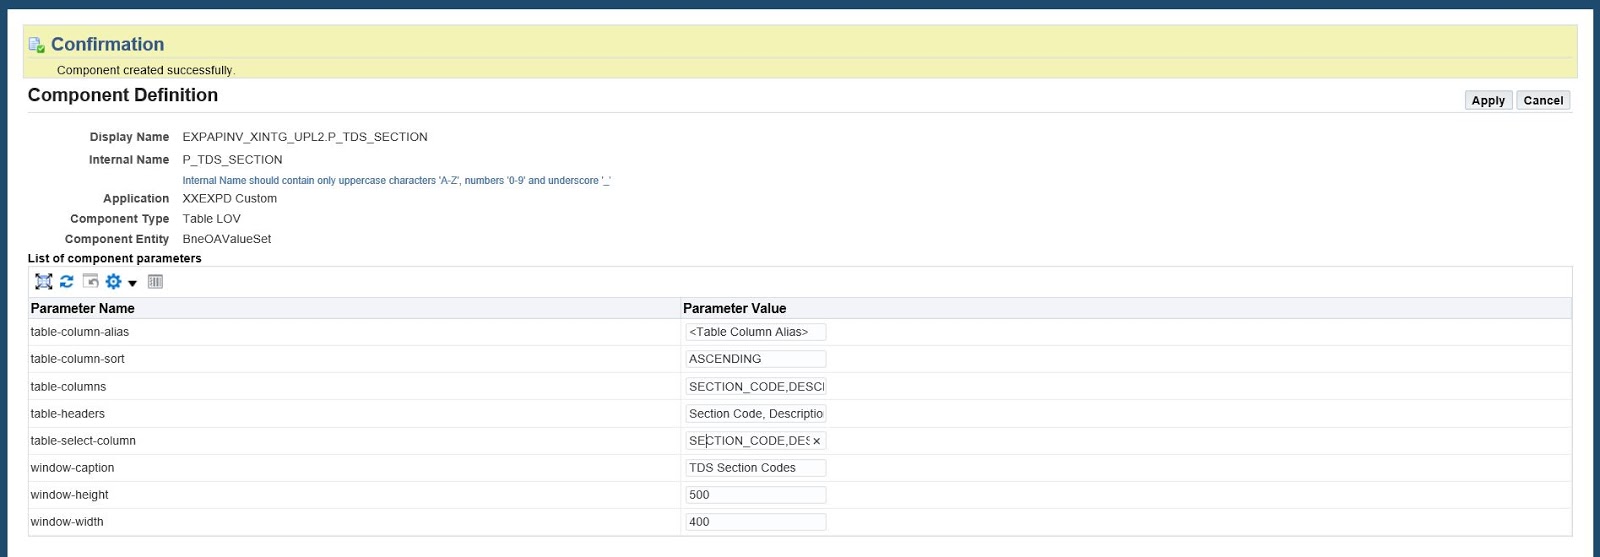The width and height of the screenshot is (1600, 557).
Task: Edit the table-column-alias value field
Action: point(756,332)
